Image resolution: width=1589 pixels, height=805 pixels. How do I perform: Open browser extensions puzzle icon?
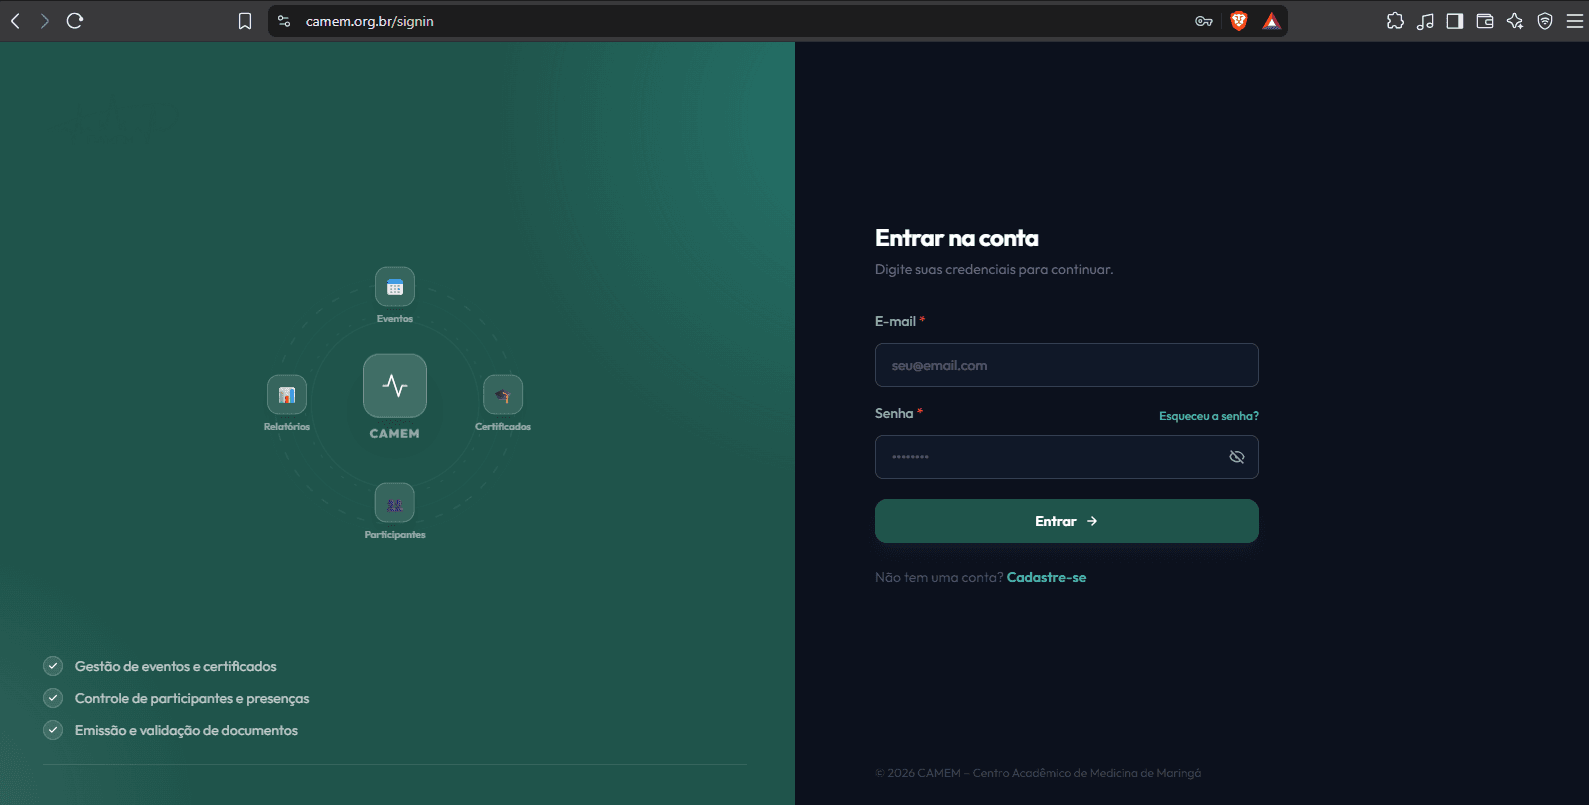1395,21
